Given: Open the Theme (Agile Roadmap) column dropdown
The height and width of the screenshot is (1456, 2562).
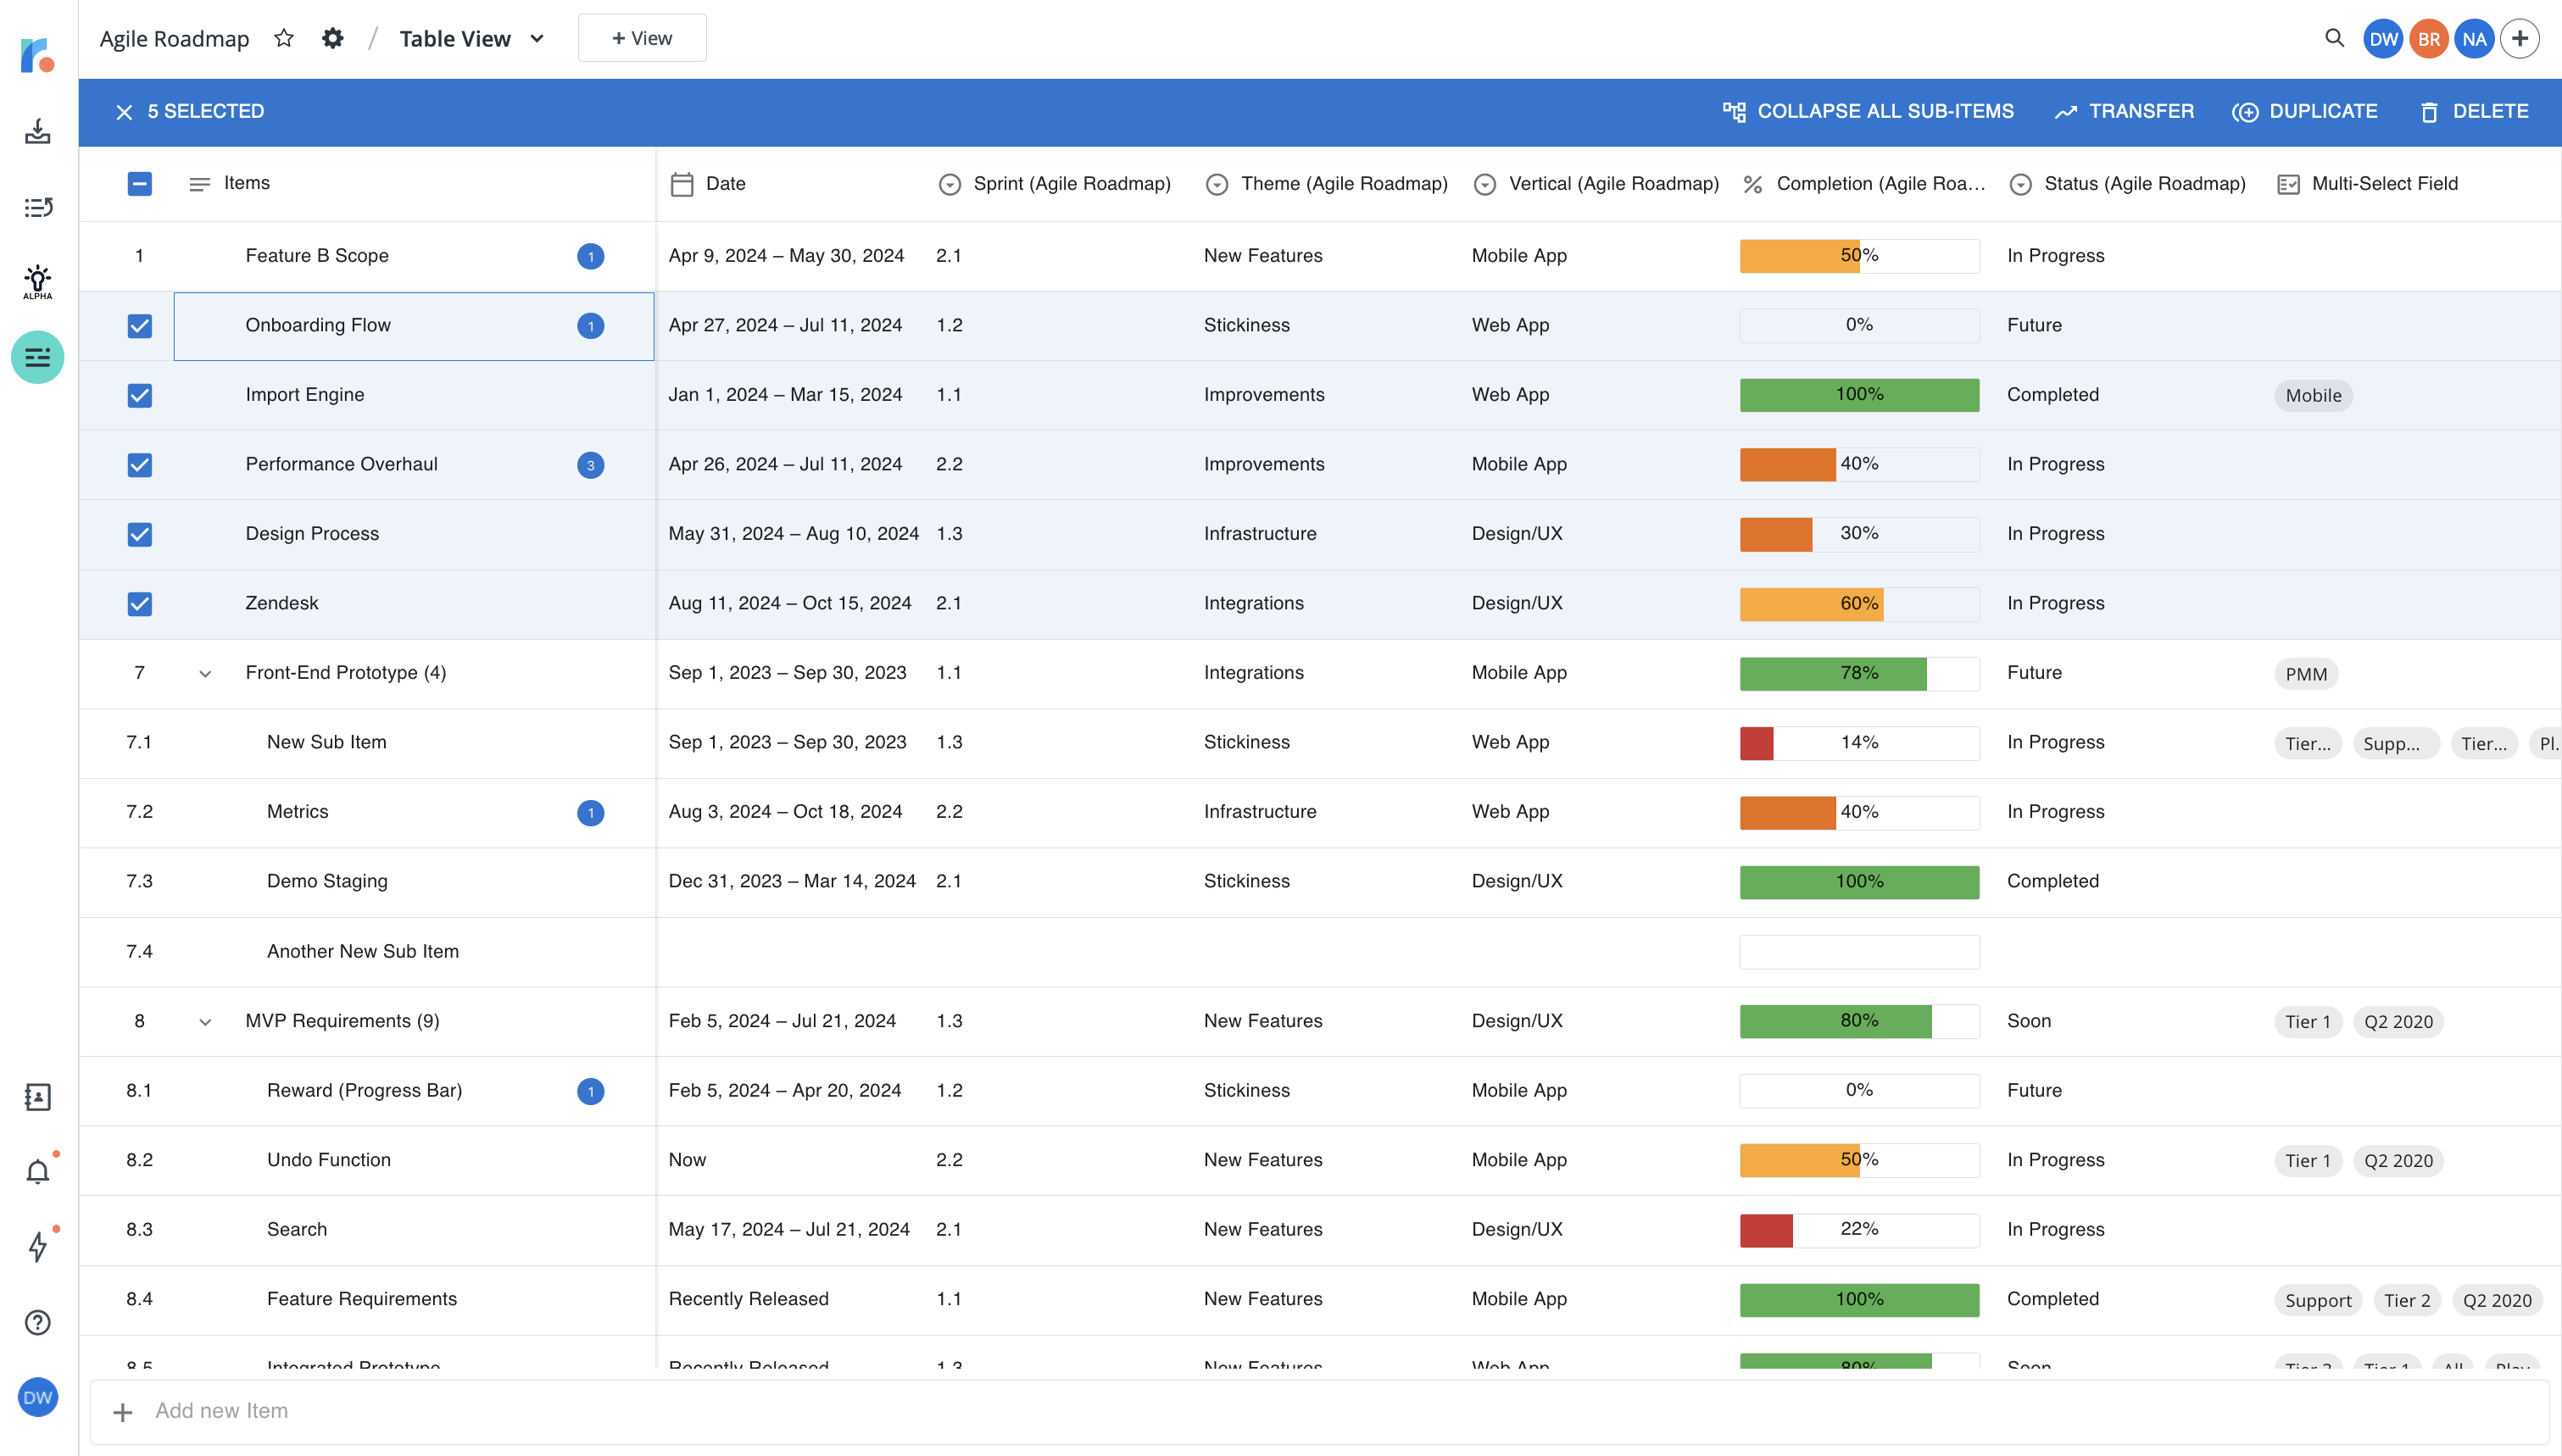Looking at the screenshot, I should 1216,184.
